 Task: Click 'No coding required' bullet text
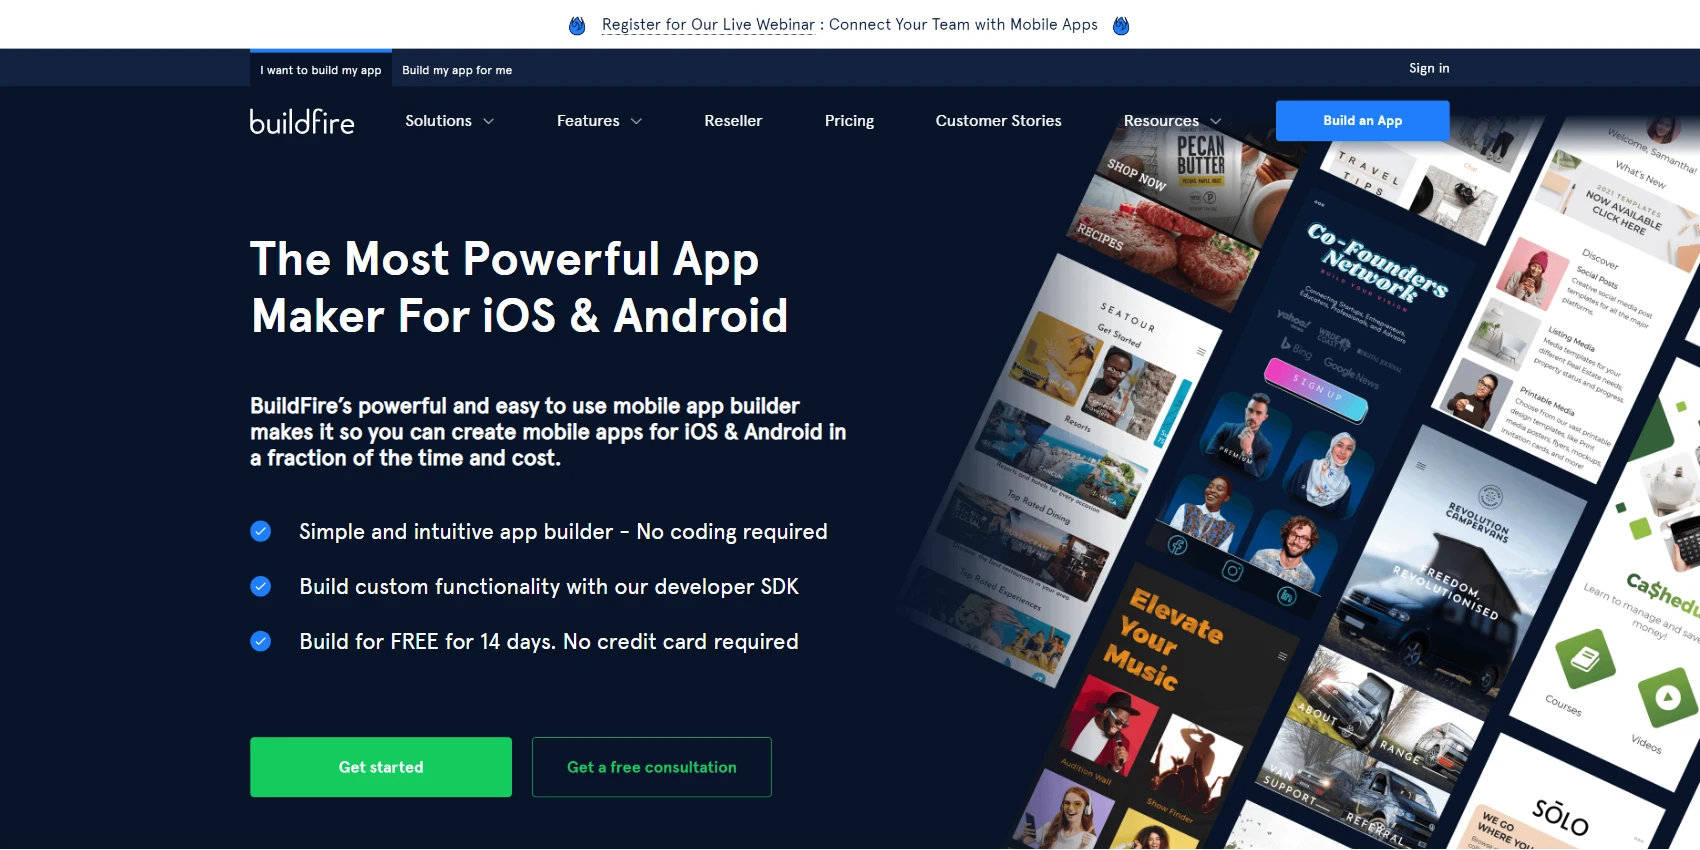tap(732, 532)
